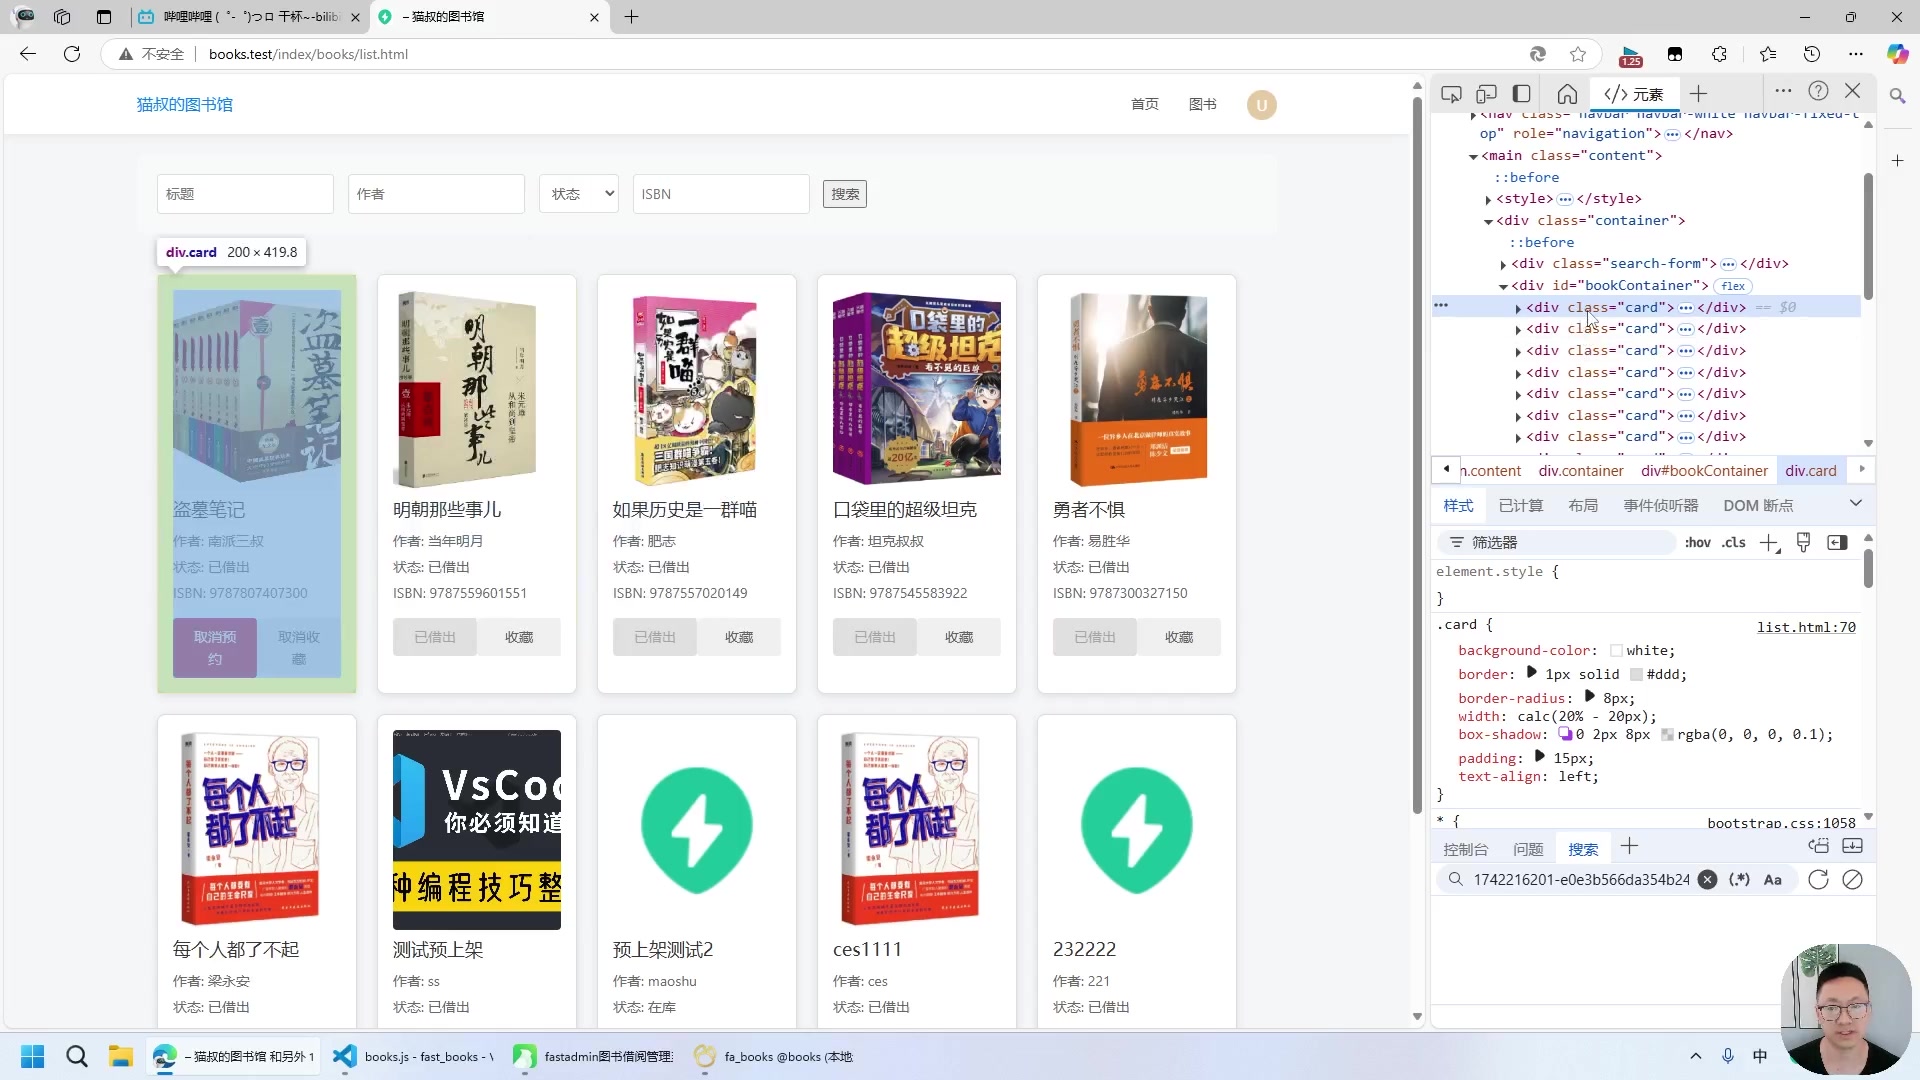Open the browser extensions puzzle icon
Image resolution: width=1920 pixels, height=1080 pixels.
tap(1719, 54)
